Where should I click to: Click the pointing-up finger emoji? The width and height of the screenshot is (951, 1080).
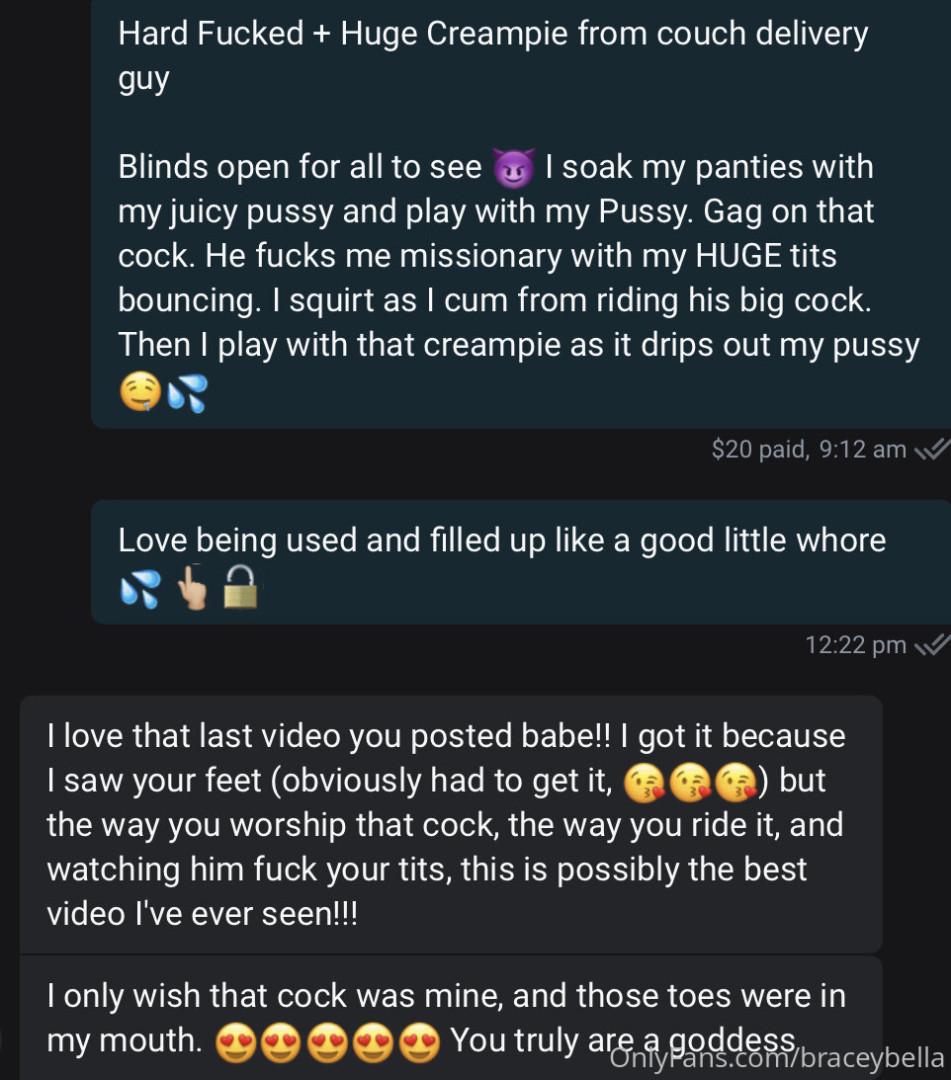pos(192,587)
